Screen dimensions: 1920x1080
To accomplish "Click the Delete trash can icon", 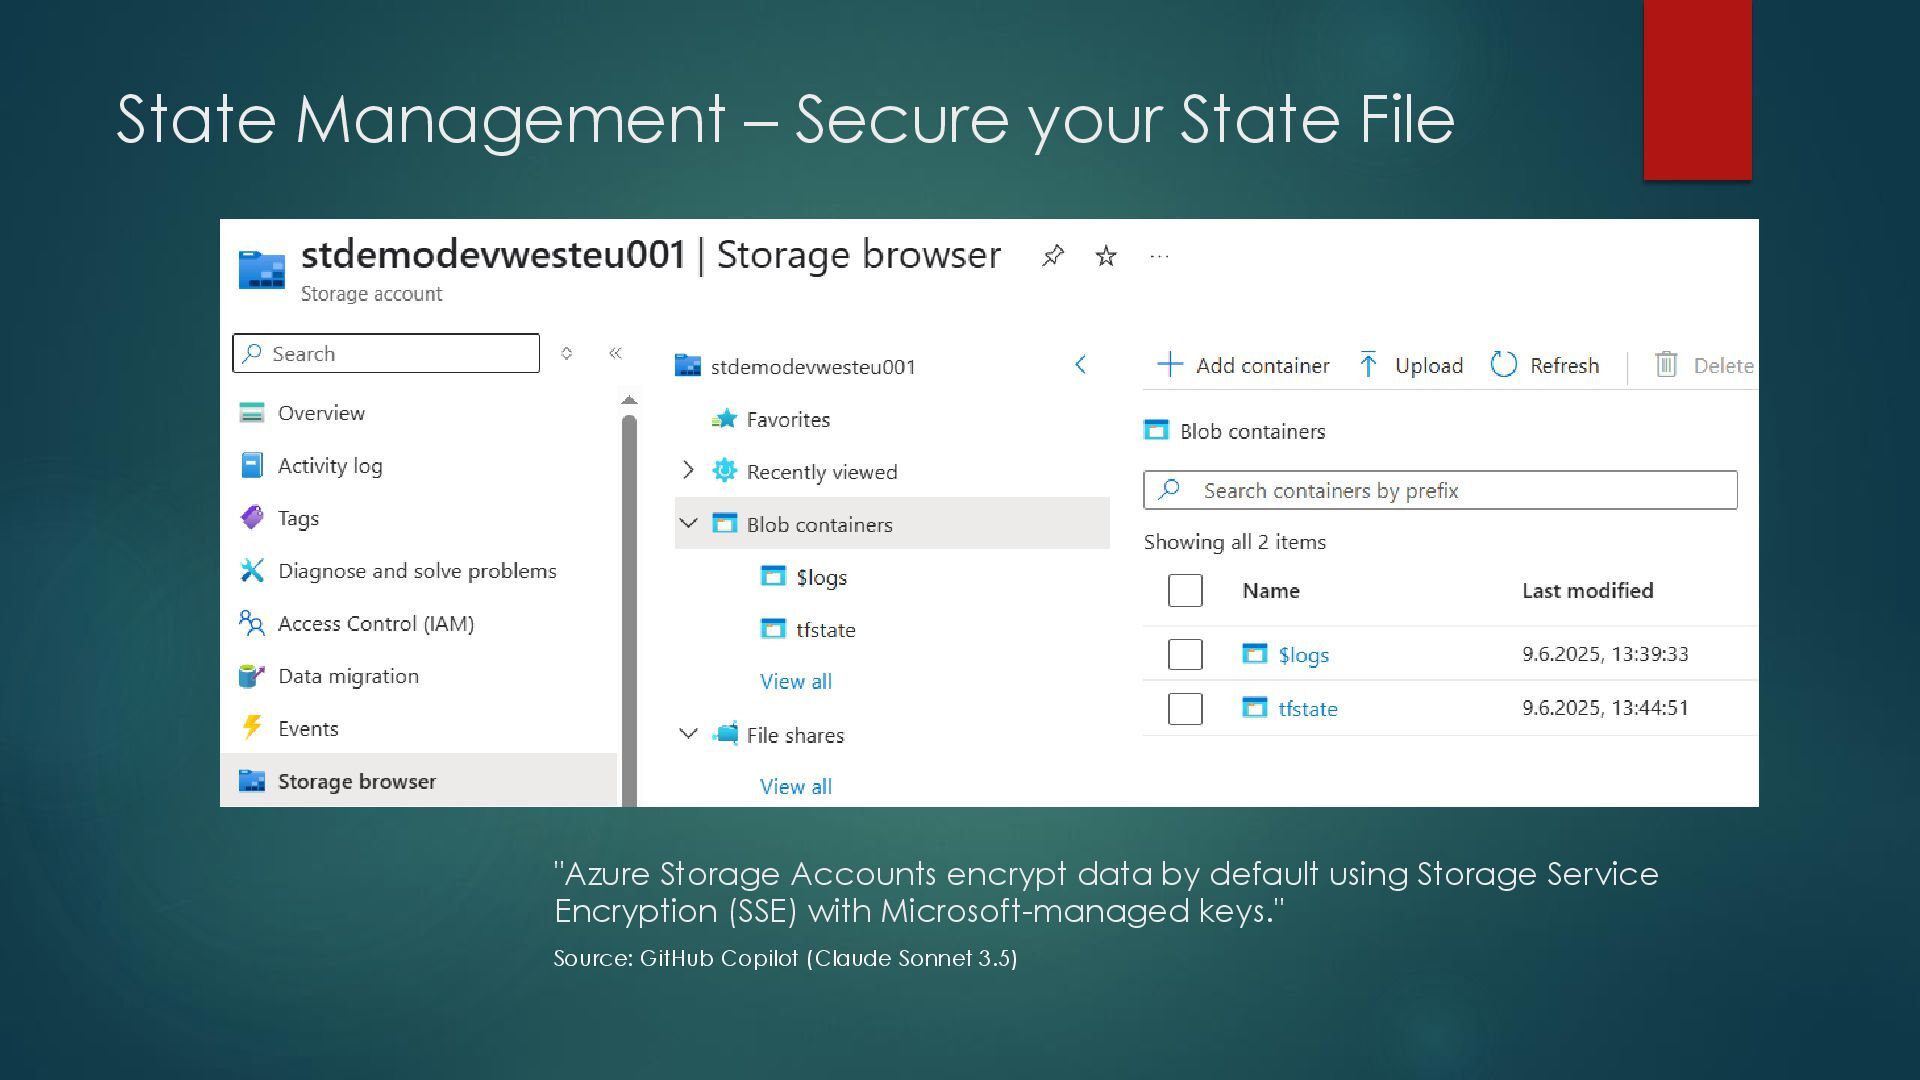I will coord(1665,365).
